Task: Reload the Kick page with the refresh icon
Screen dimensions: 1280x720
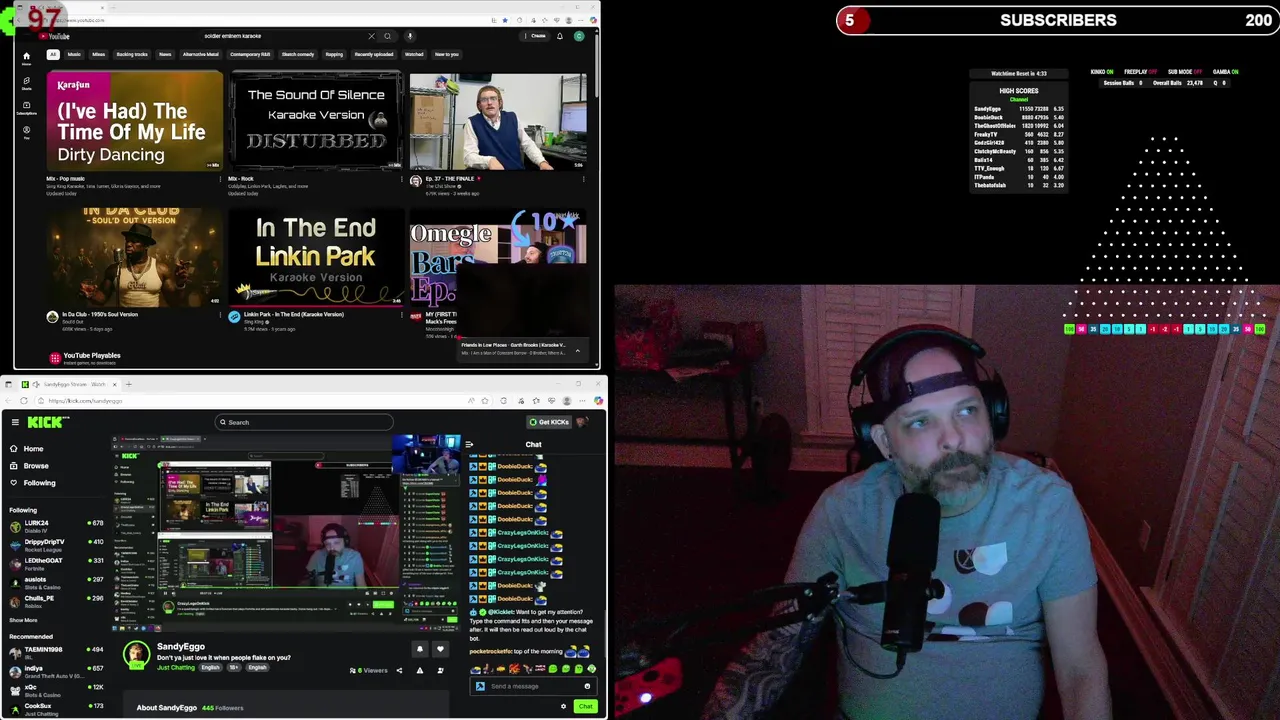Action: point(23,401)
